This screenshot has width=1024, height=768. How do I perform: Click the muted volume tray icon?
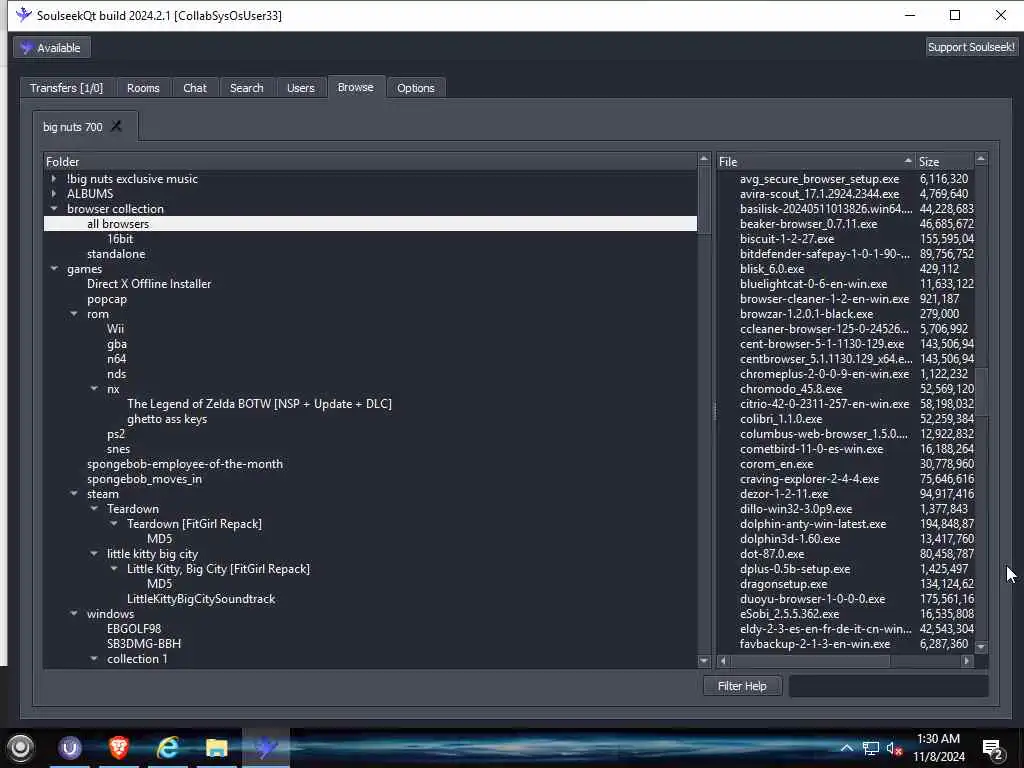[894, 748]
